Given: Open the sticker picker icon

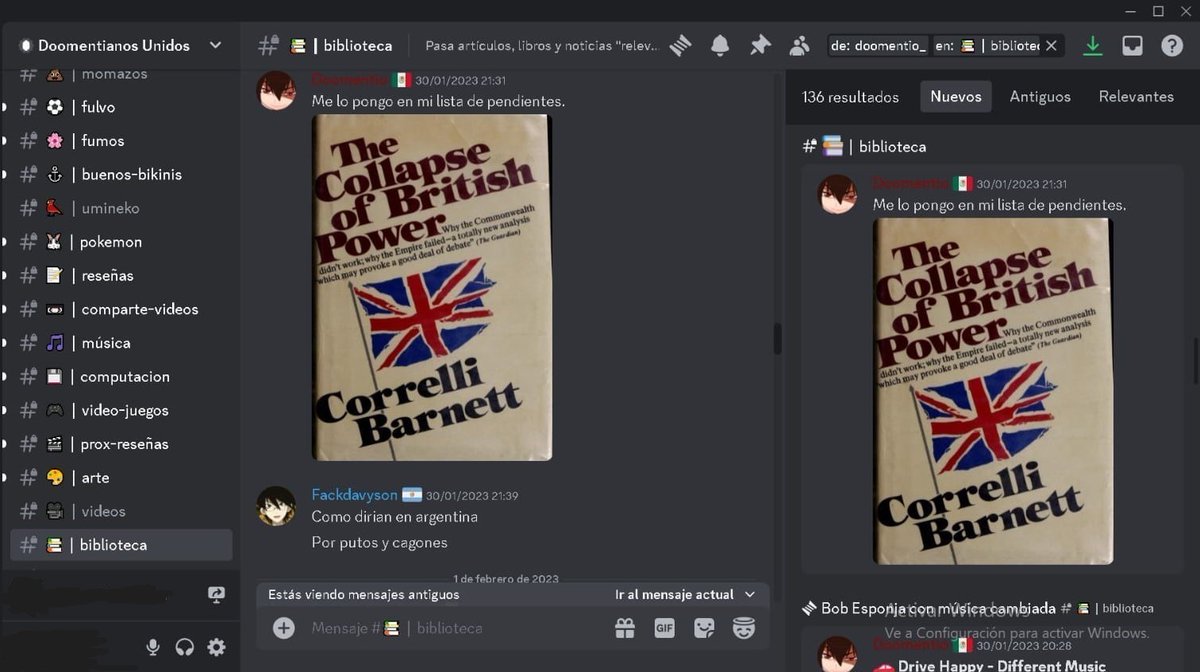Looking at the screenshot, I should click(704, 628).
